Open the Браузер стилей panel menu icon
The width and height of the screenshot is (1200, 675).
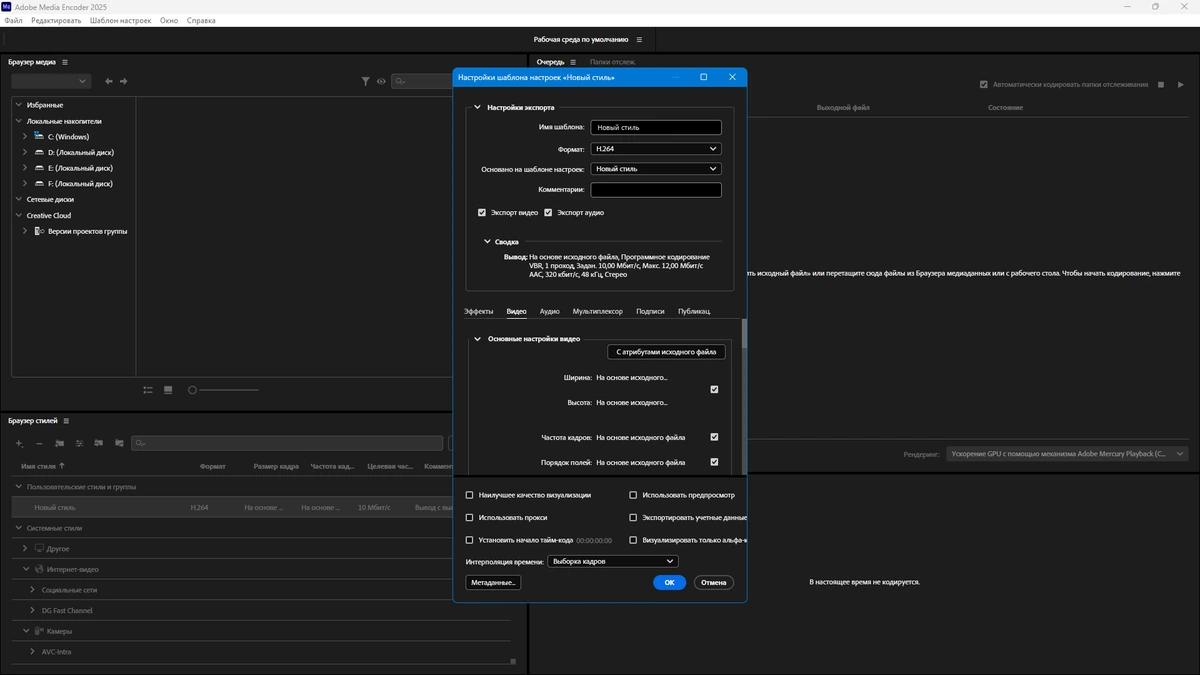point(66,421)
